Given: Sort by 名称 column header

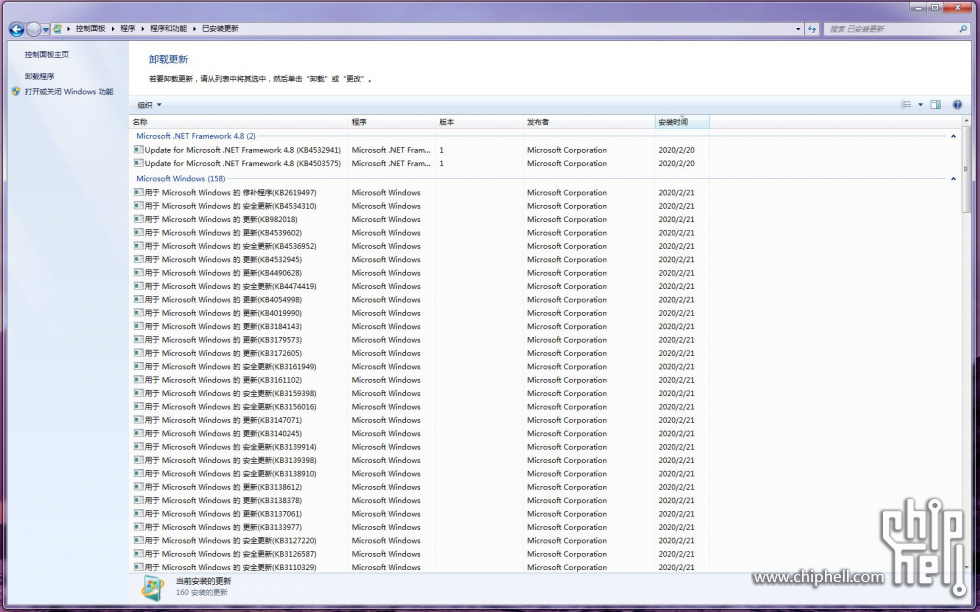Looking at the screenshot, I should pyautogui.click(x=238, y=122).
